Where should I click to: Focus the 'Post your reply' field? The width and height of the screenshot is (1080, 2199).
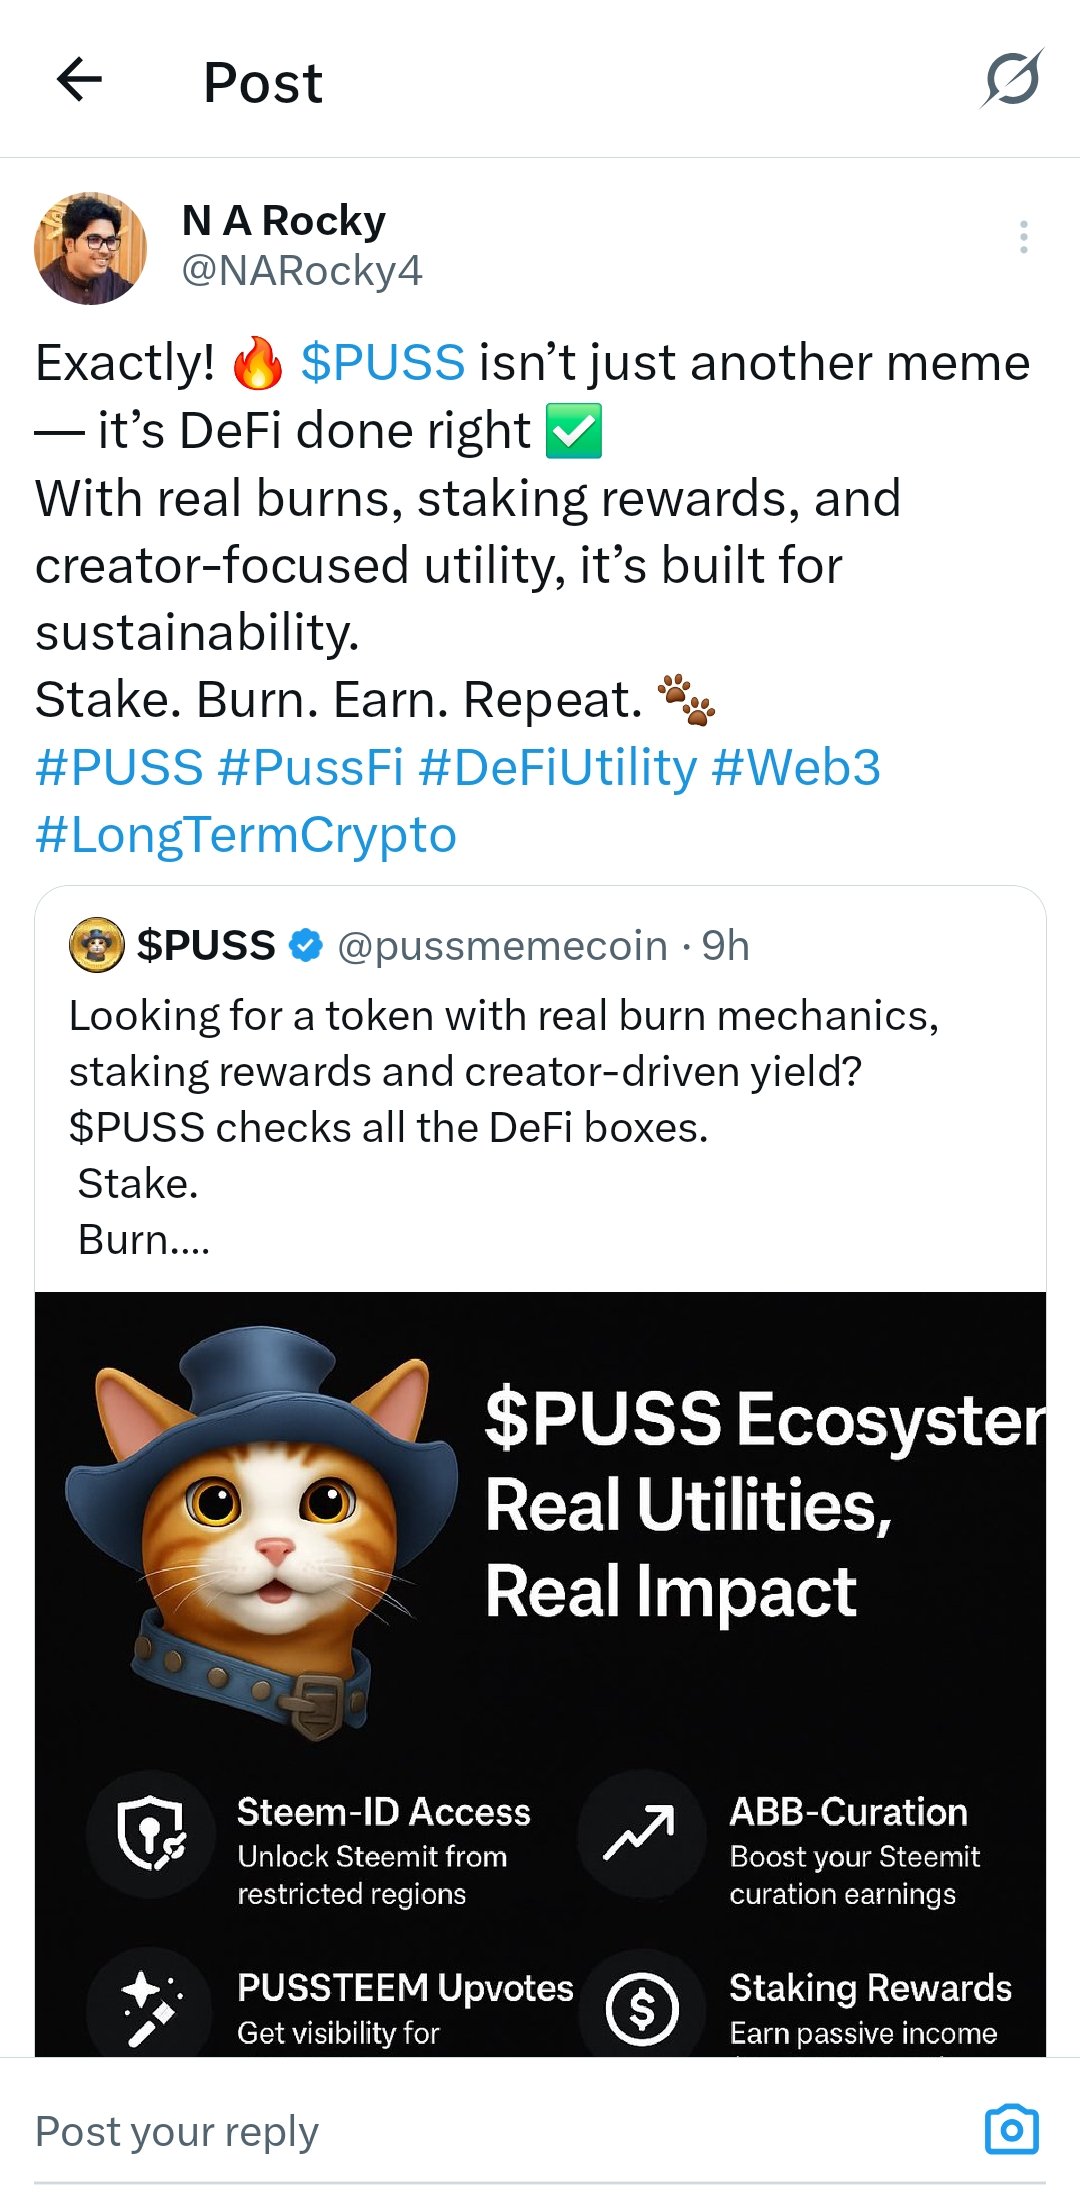[x=500, y=2131]
